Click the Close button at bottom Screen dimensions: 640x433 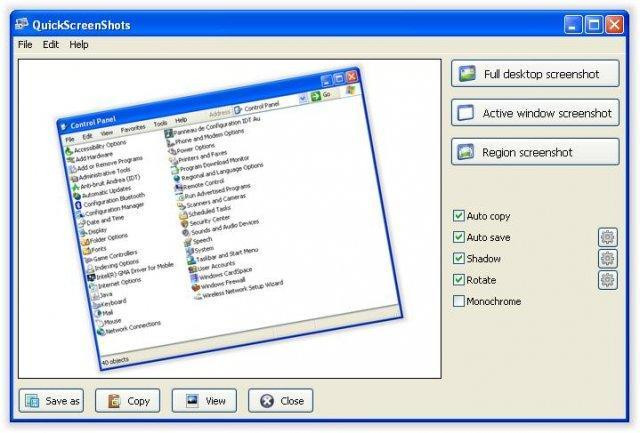[281, 401]
